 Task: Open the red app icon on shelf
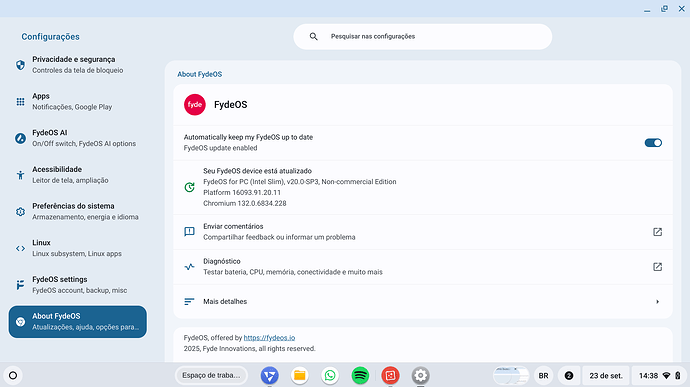pos(390,376)
